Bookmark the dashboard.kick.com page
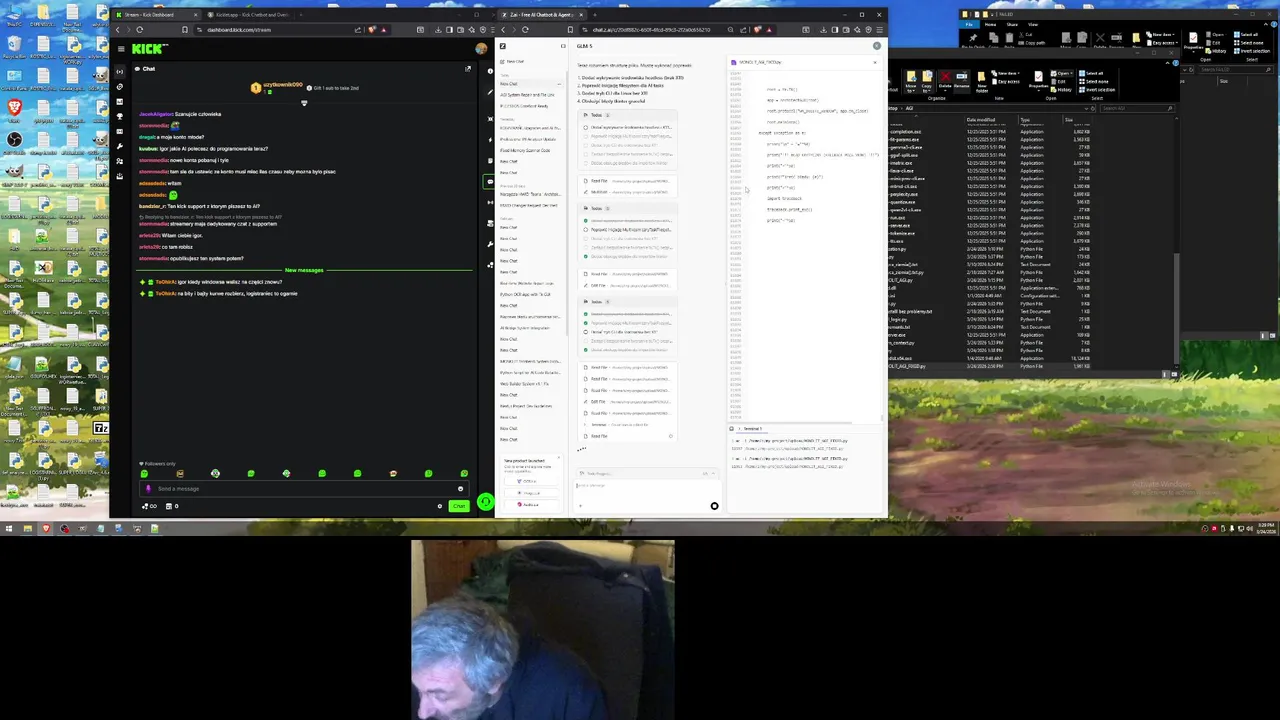Viewport: 1280px width, 720px height. coord(184,30)
